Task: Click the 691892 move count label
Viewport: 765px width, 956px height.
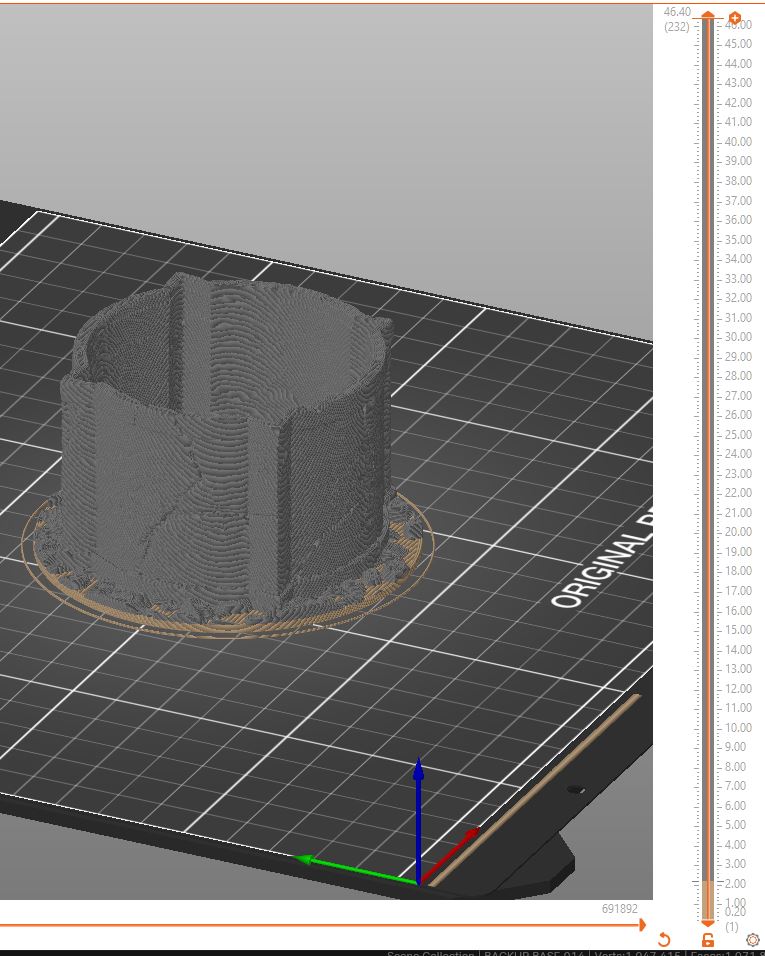Action: pos(619,909)
